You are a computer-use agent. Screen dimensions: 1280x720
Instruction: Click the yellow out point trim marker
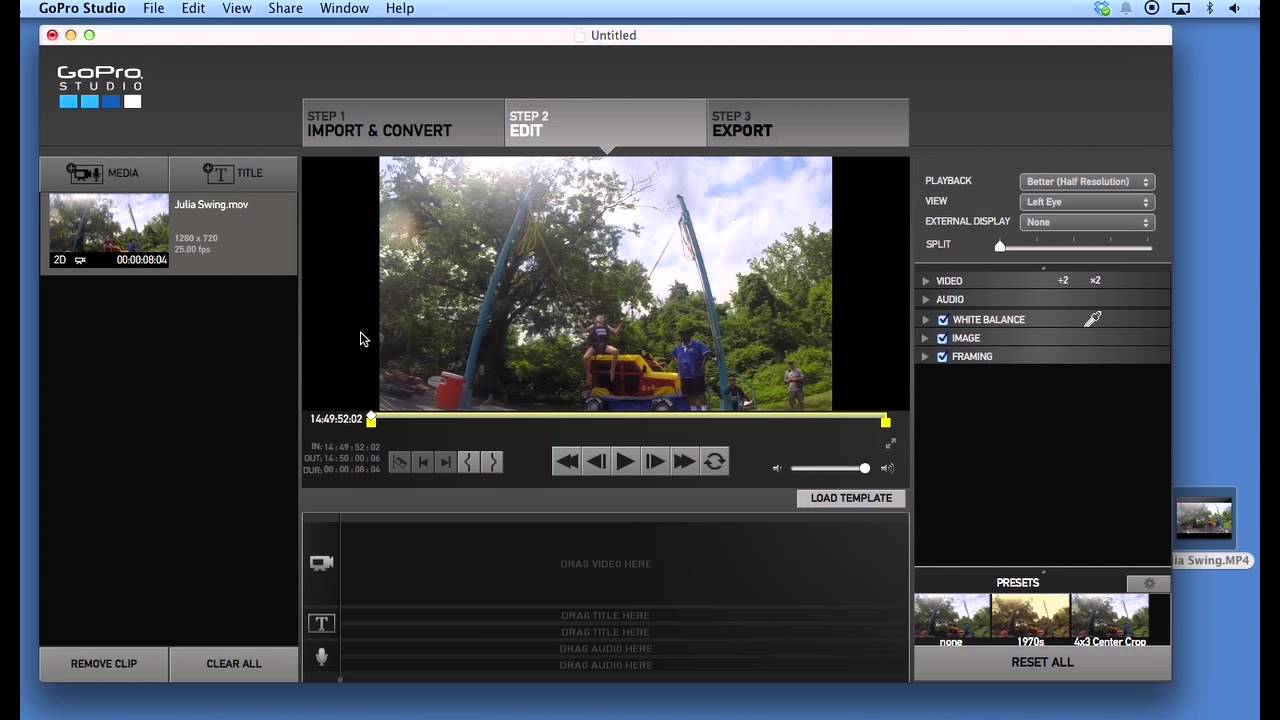(x=885, y=421)
